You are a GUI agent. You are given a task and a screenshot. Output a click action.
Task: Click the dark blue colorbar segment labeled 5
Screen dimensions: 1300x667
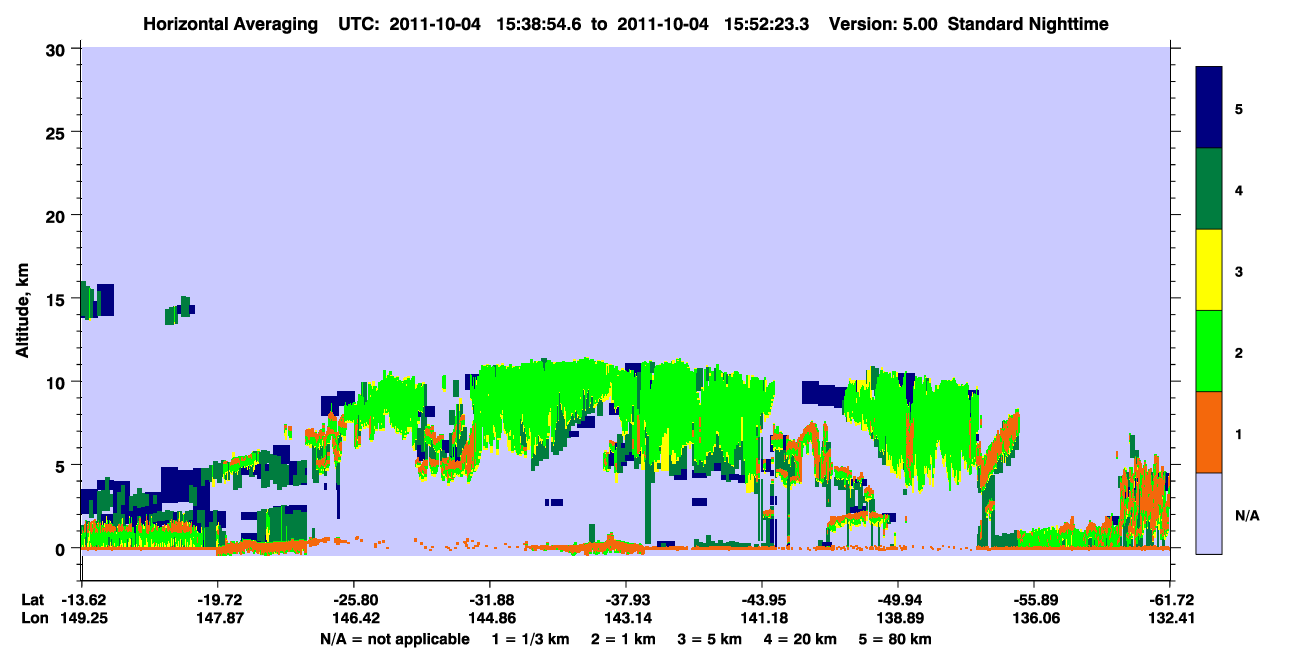tap(1210, 108)
